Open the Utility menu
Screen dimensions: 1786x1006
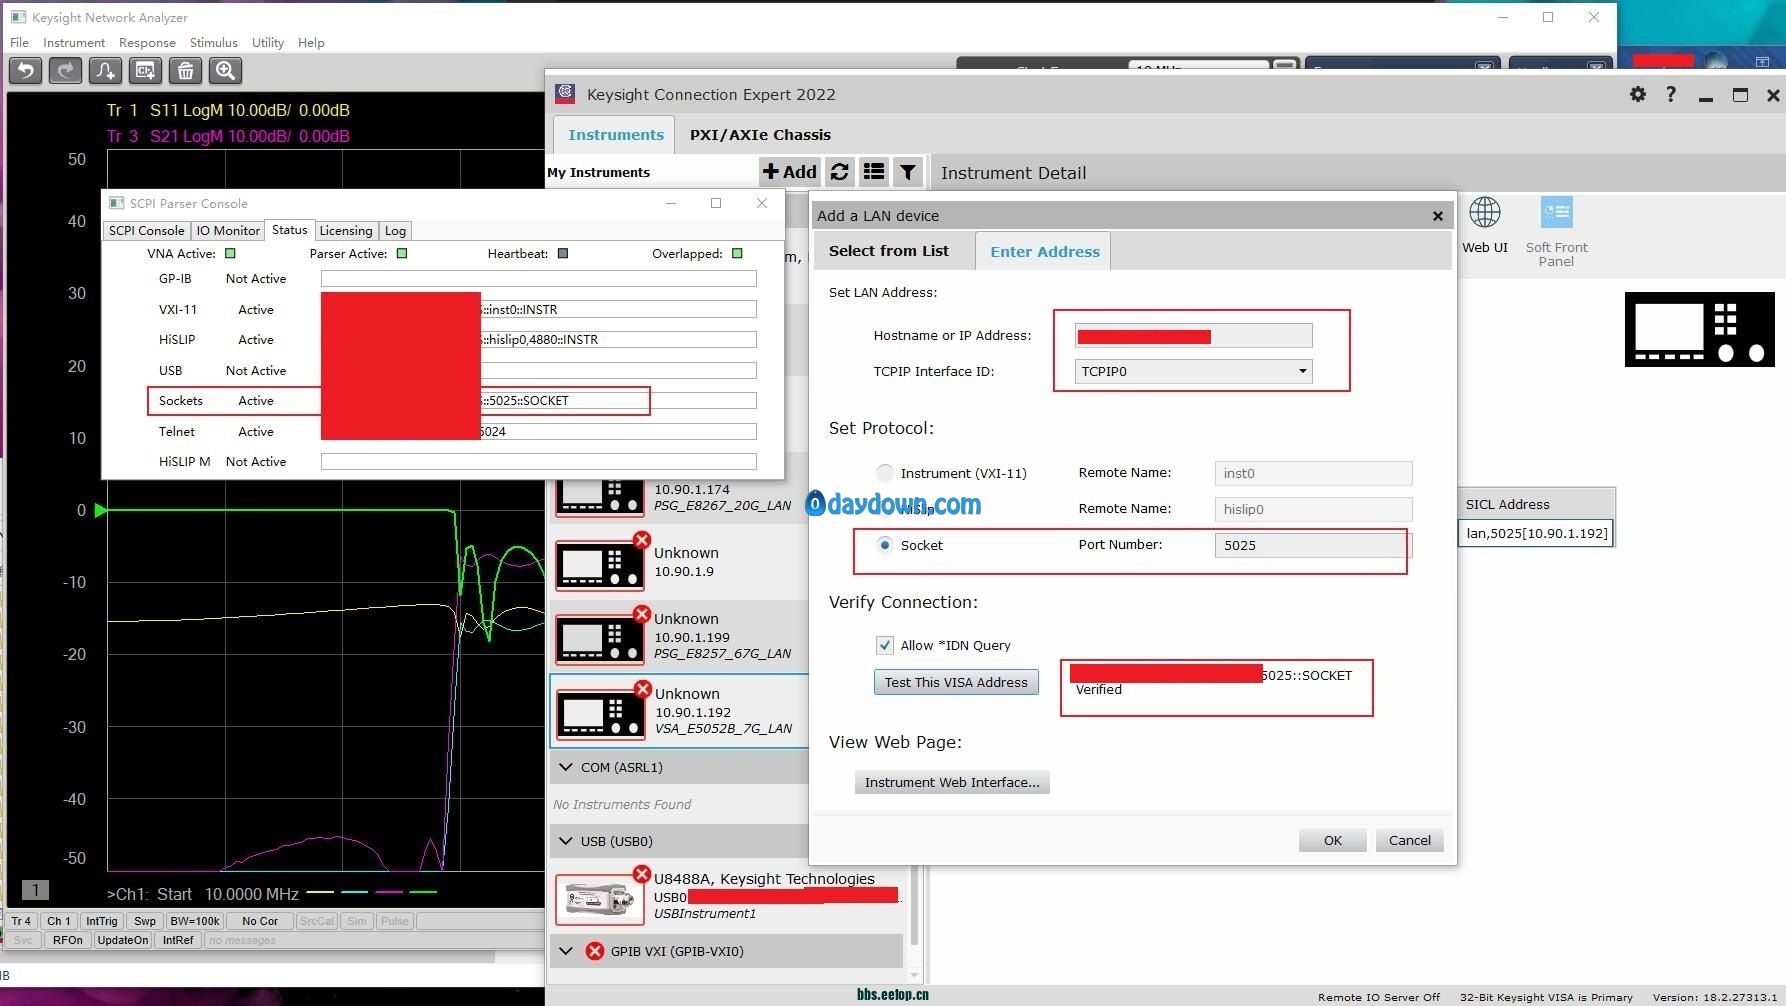tap(268, 42)
